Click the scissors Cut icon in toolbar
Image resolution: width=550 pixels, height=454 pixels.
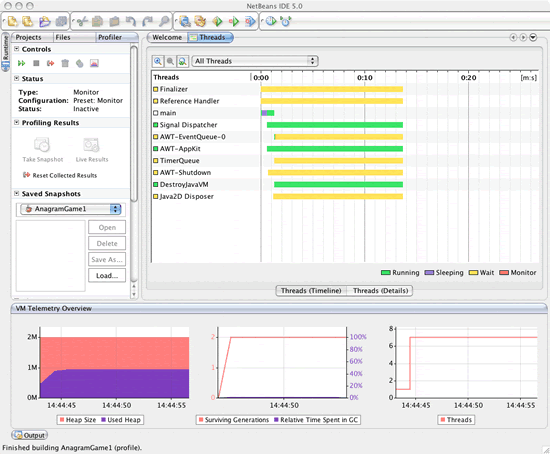click(82, 21)
